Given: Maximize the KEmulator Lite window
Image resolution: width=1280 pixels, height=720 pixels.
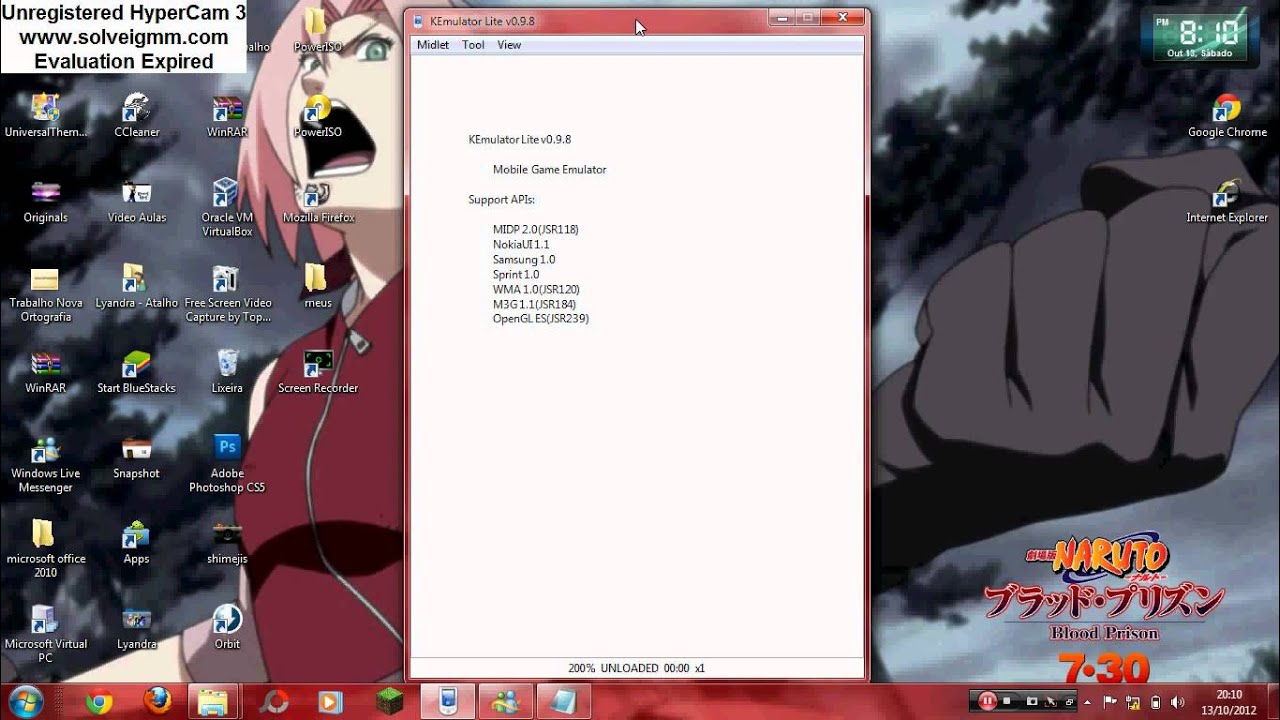Looking at the screenshot, I should pos(808,17).
